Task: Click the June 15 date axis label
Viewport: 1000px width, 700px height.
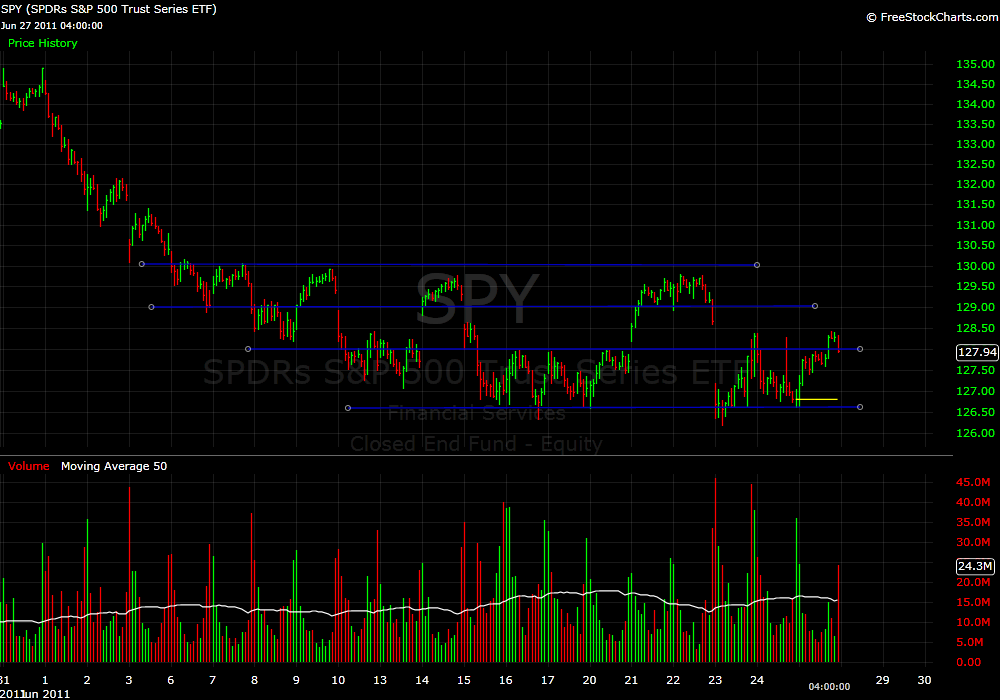Action: 464,680
